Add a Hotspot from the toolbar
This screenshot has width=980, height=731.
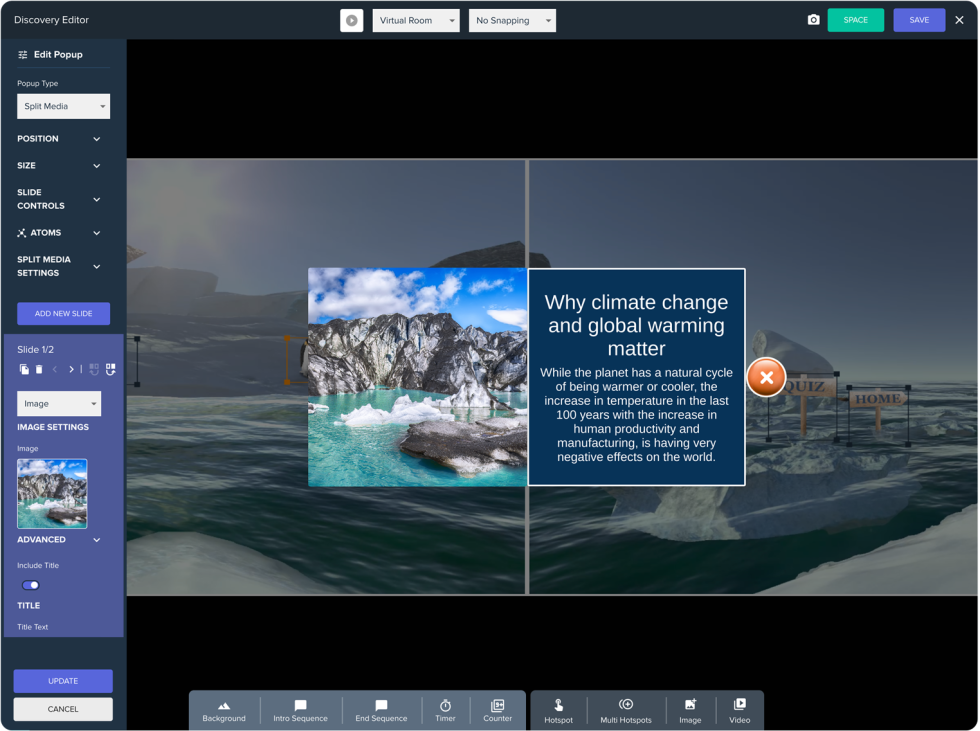click(x=558, y=710)
